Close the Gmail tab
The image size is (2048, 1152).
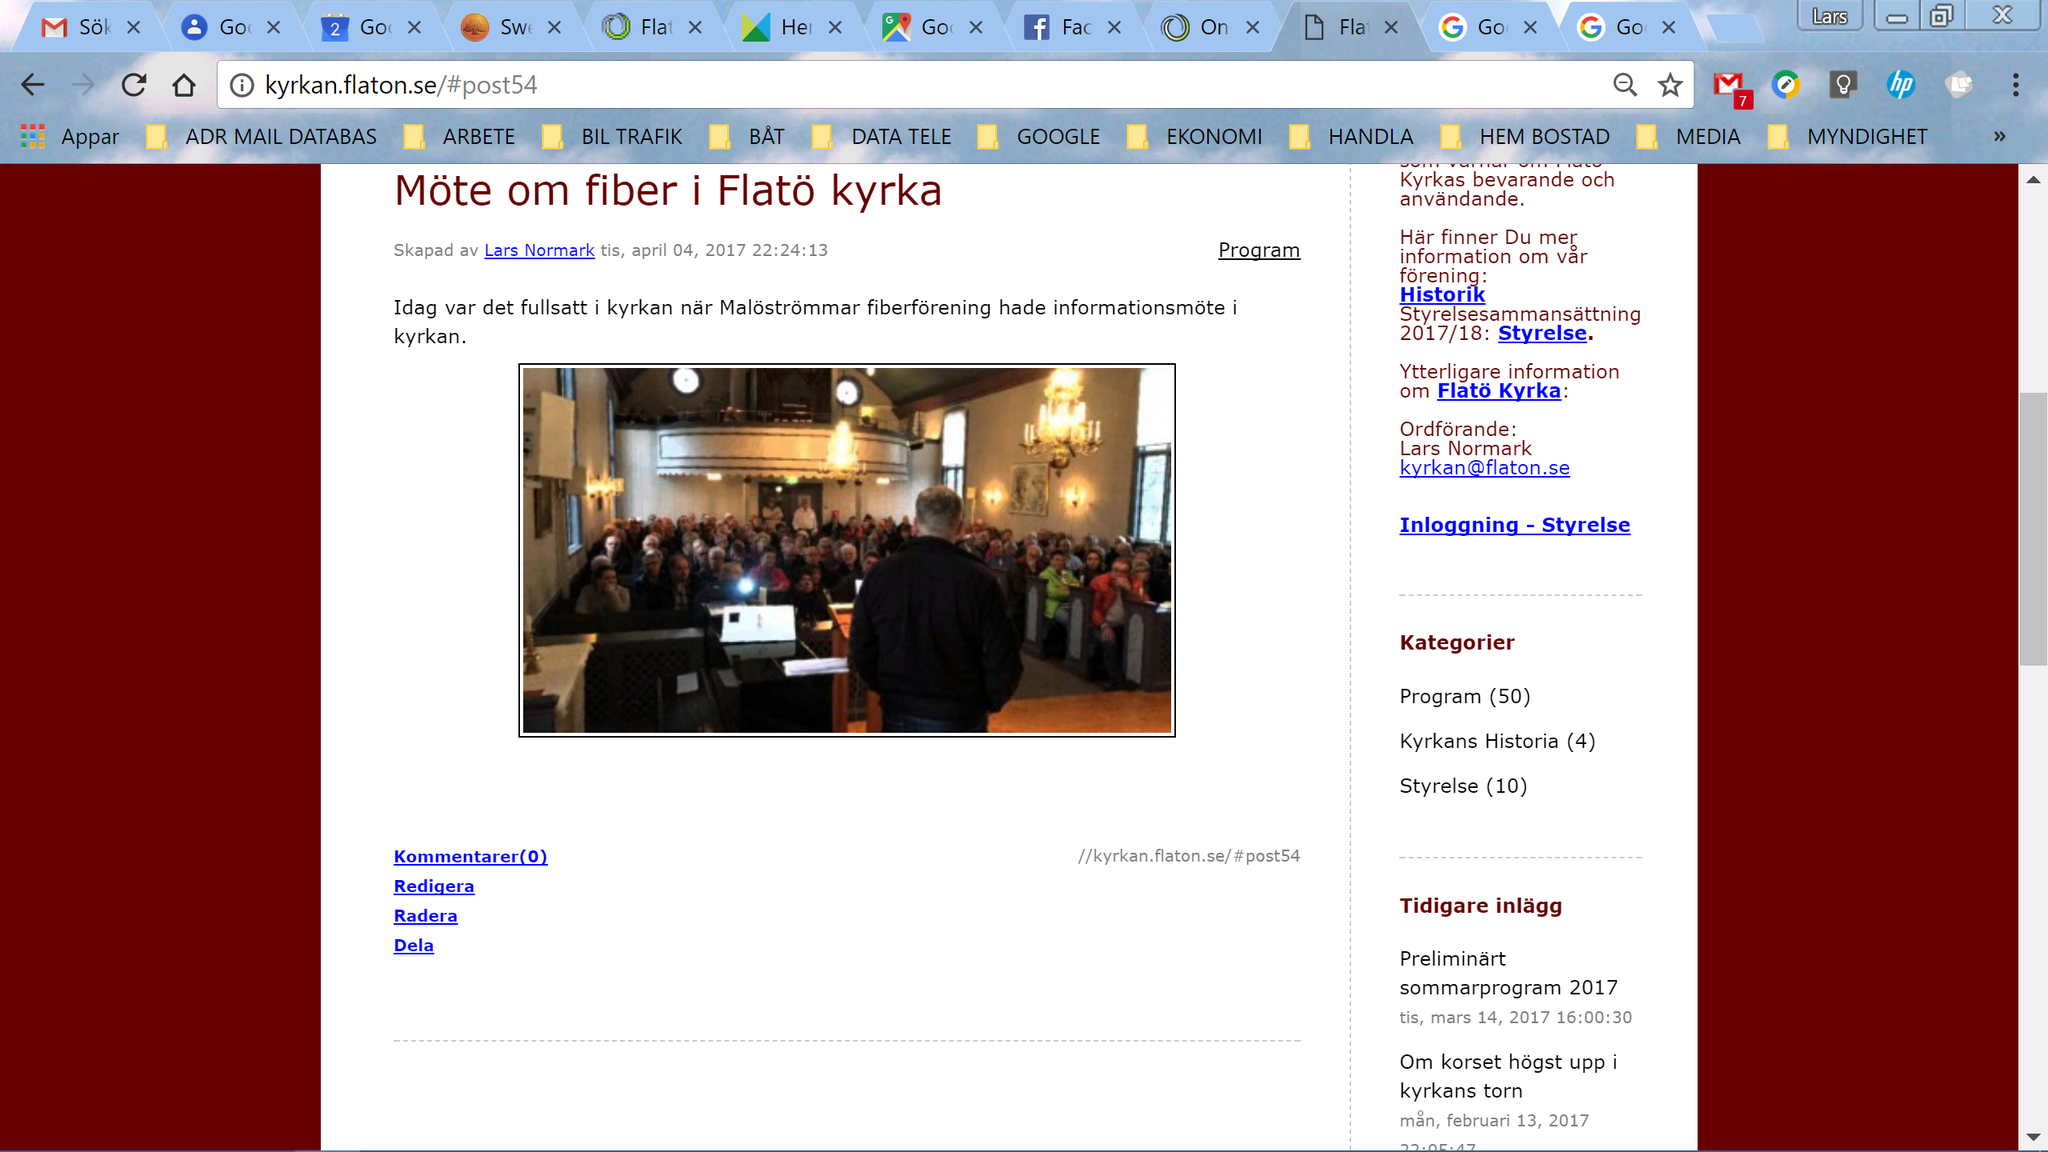click(133, 28)
